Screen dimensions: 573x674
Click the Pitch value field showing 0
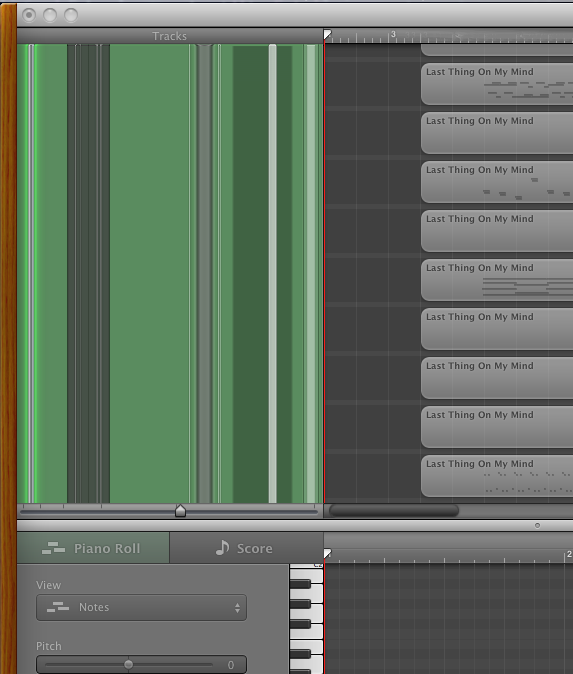coord(231,665)
